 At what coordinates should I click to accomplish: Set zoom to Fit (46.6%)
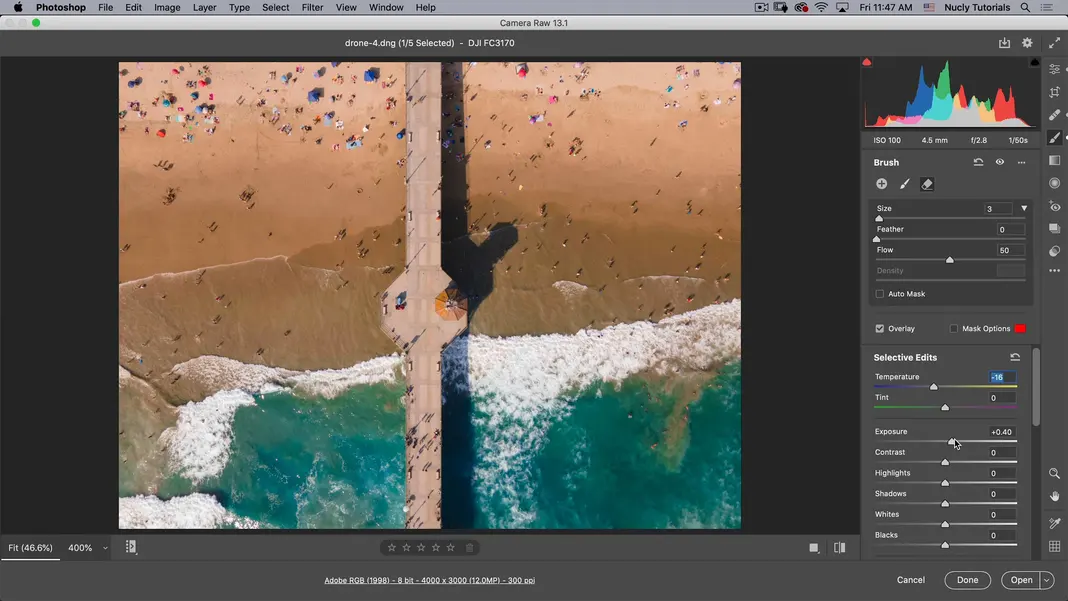[31, 548]
